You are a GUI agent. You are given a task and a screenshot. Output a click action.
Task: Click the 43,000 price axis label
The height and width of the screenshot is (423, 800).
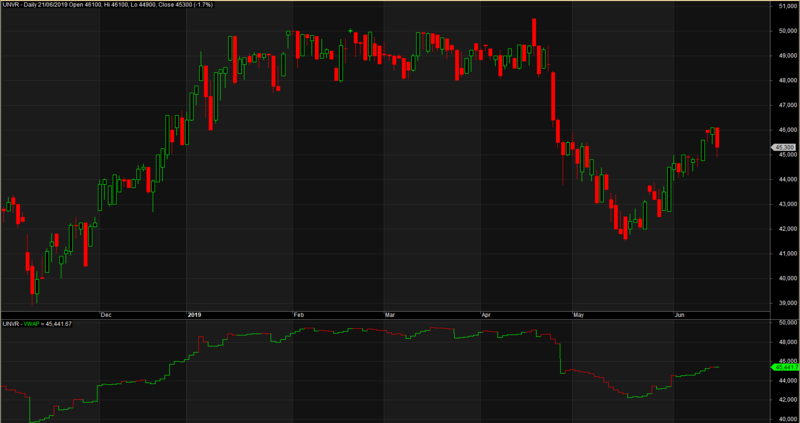[789, 204]
